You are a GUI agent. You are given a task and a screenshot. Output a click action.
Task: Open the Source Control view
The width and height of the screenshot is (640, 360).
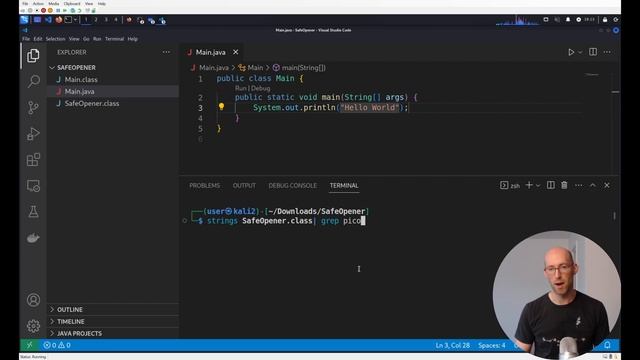[33, 107]
